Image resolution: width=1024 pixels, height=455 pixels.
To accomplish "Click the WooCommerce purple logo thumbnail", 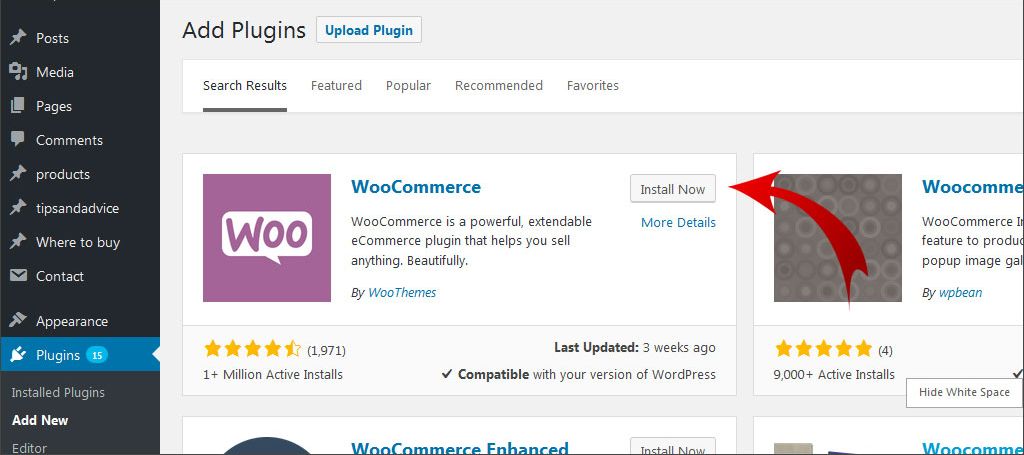I will 267,238.
